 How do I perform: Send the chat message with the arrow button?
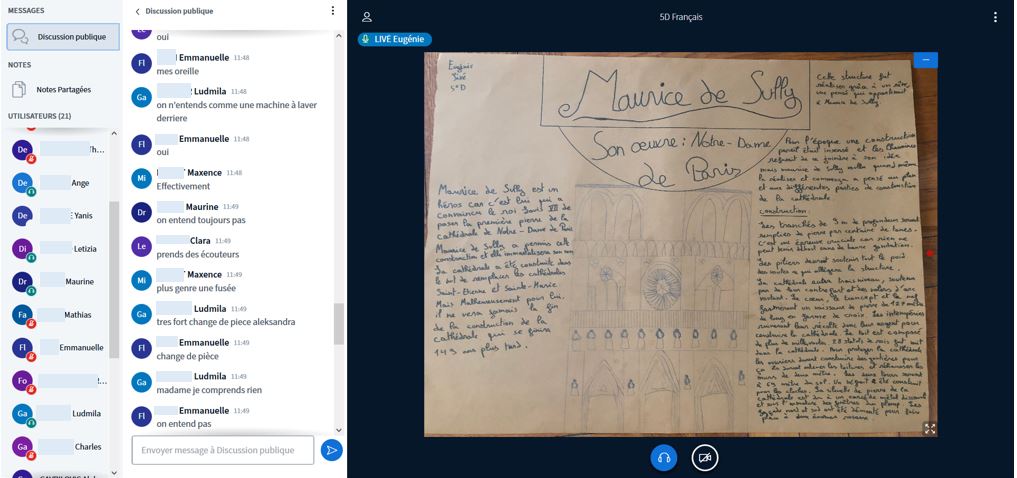[x=331, y=450]
